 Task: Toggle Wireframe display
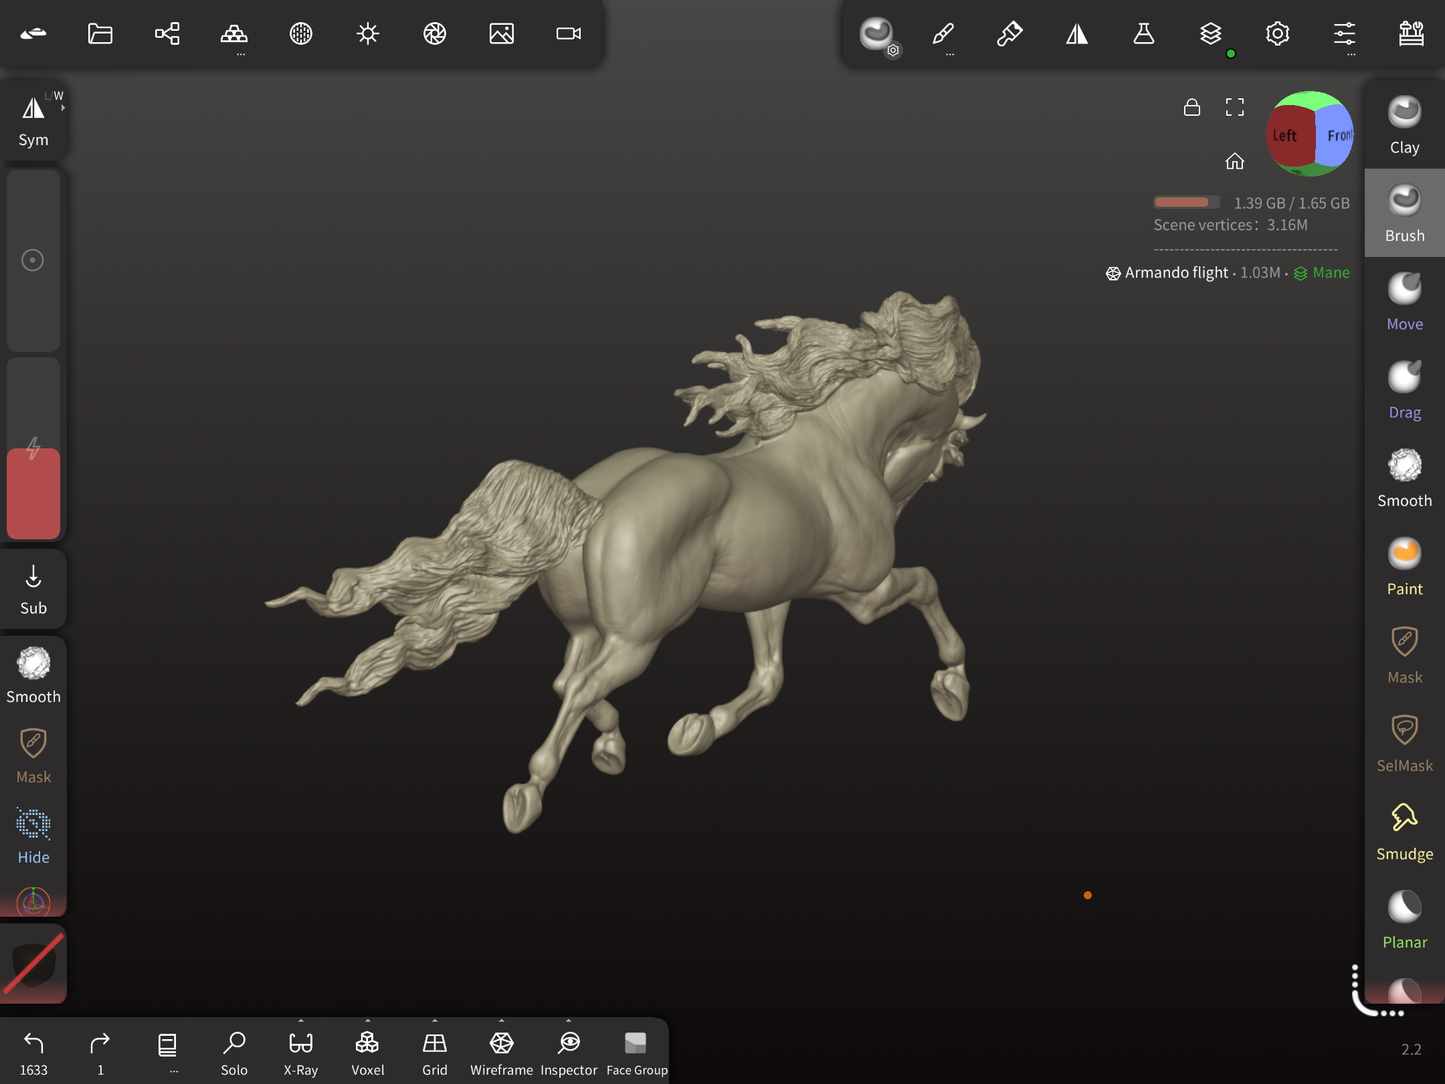[x=501, y=1053]
